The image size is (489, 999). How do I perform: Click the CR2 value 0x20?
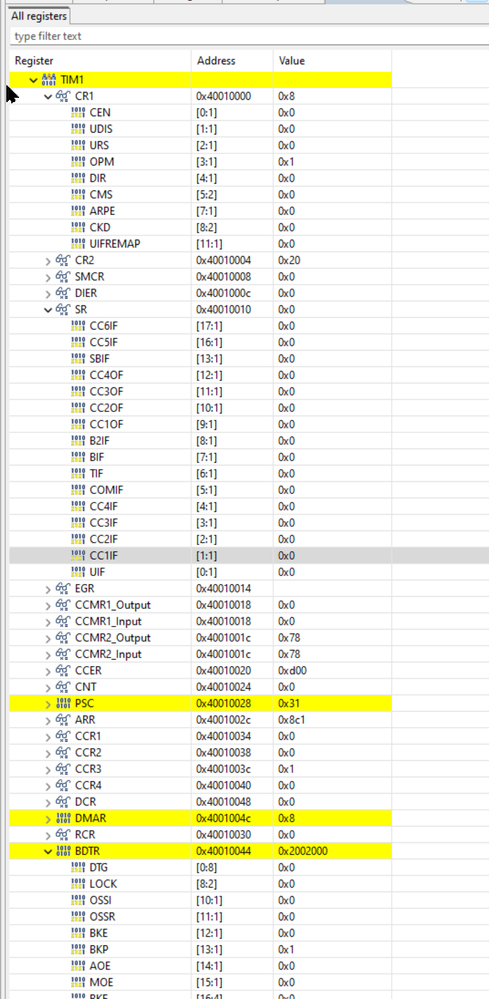coord(289,261)
